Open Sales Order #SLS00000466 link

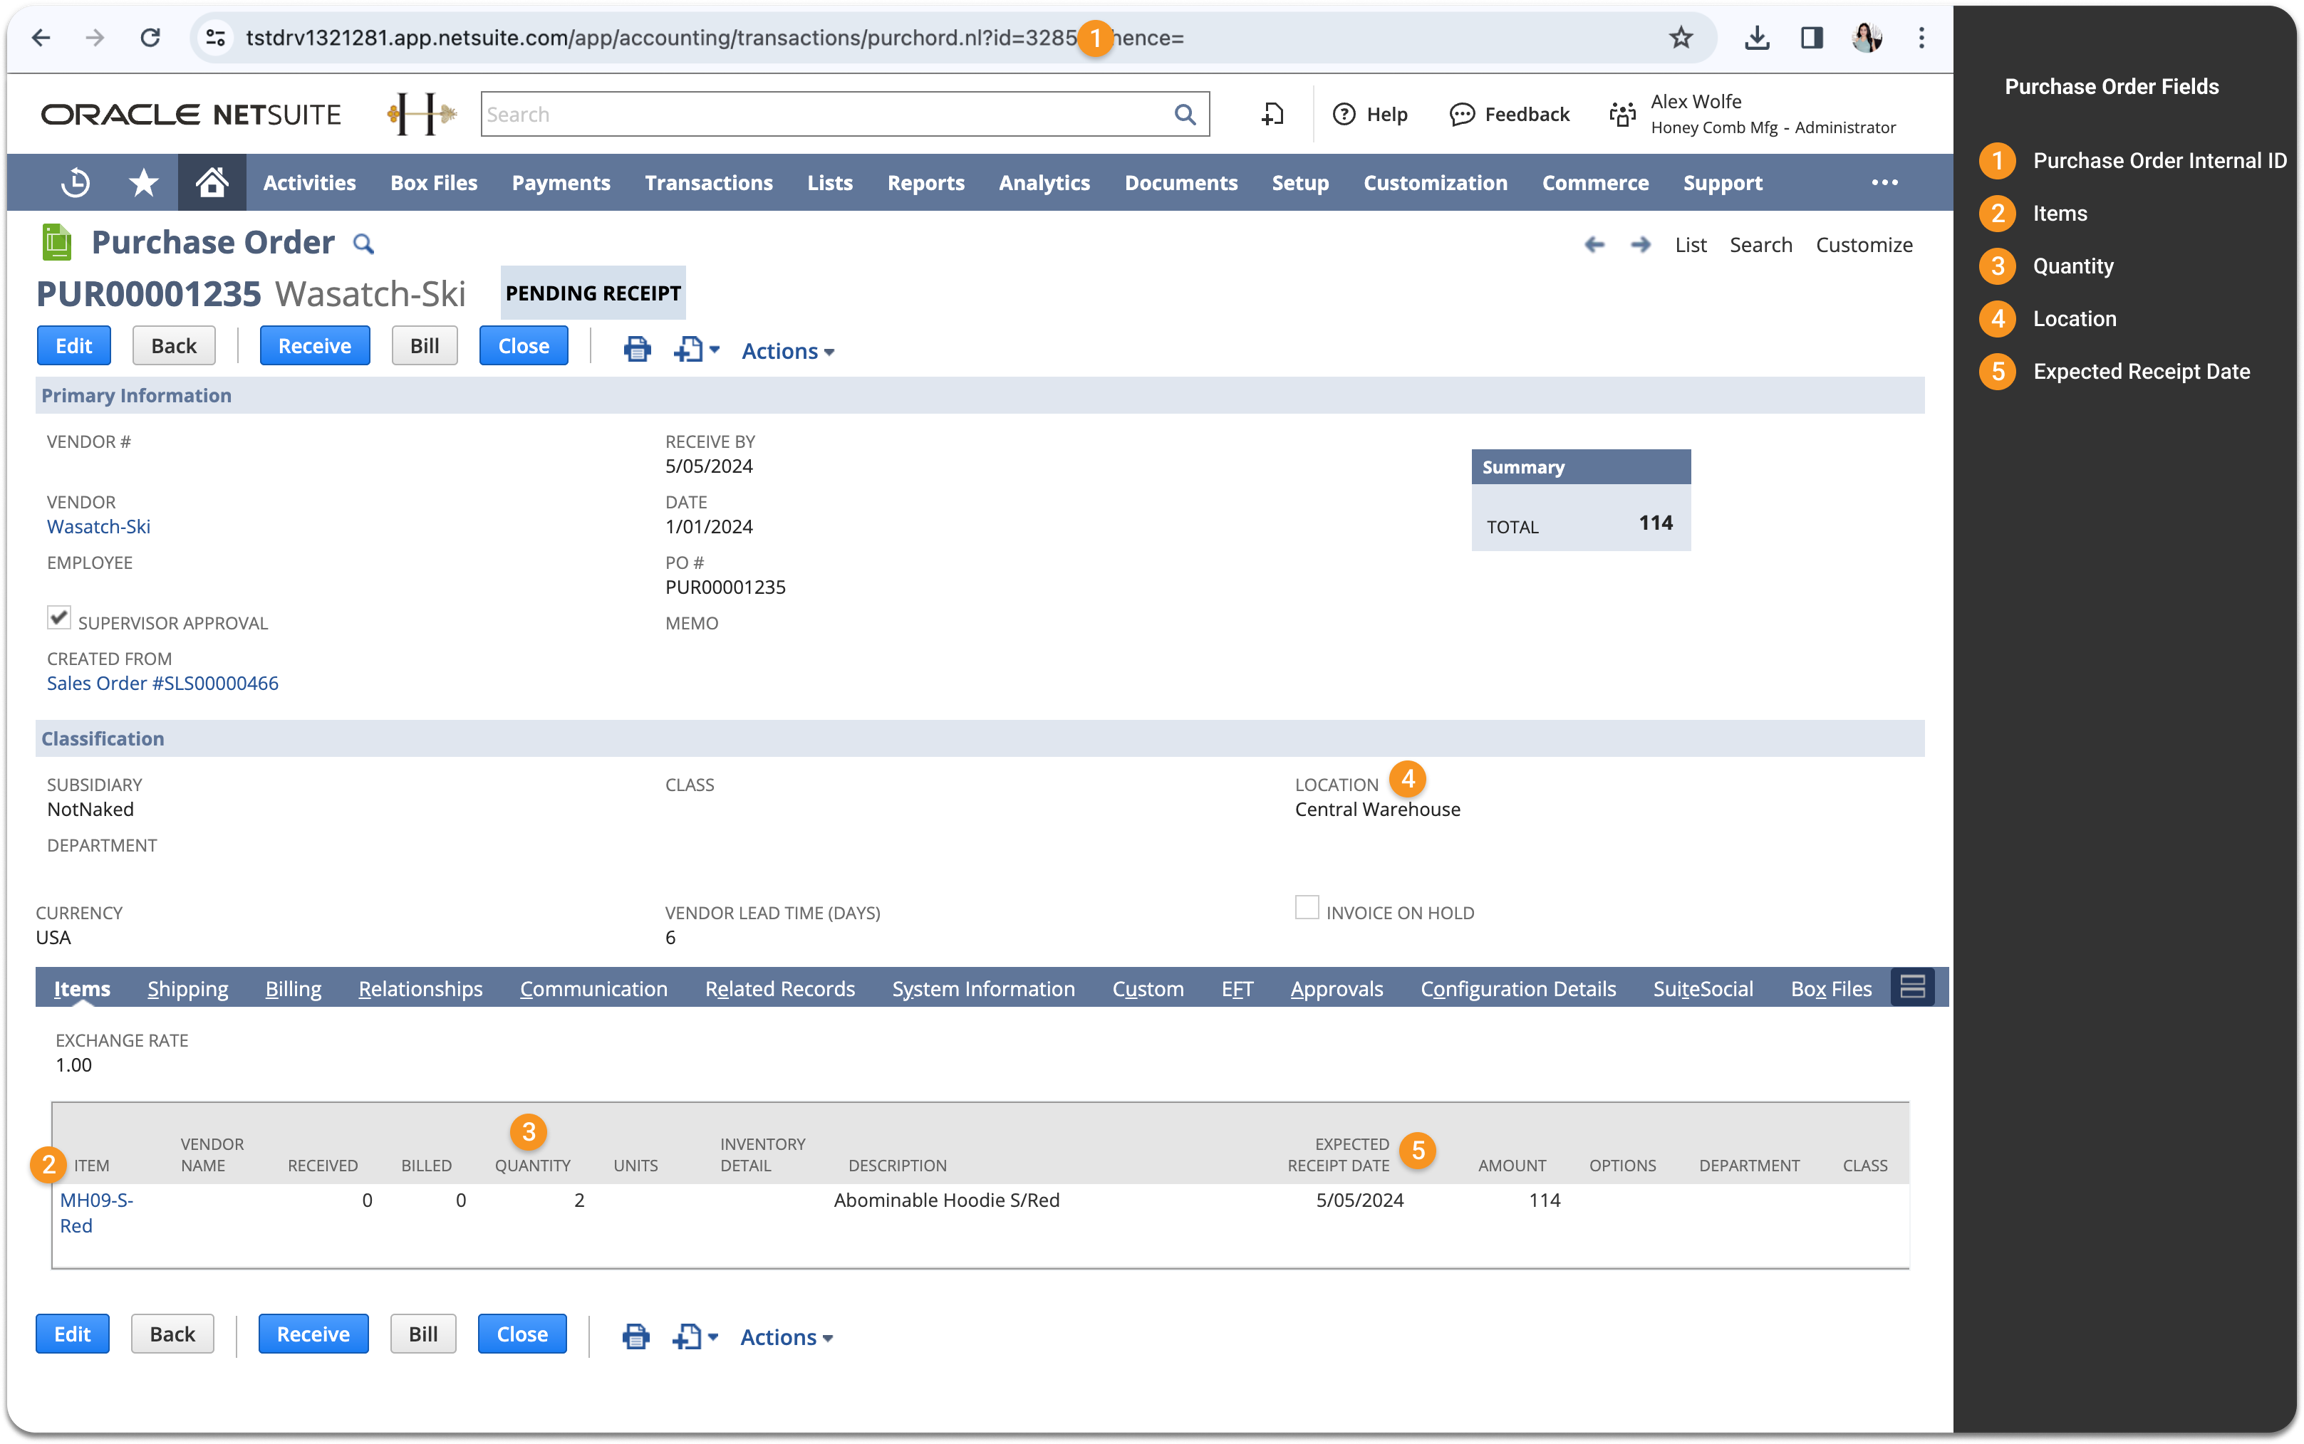coord(162,684)
